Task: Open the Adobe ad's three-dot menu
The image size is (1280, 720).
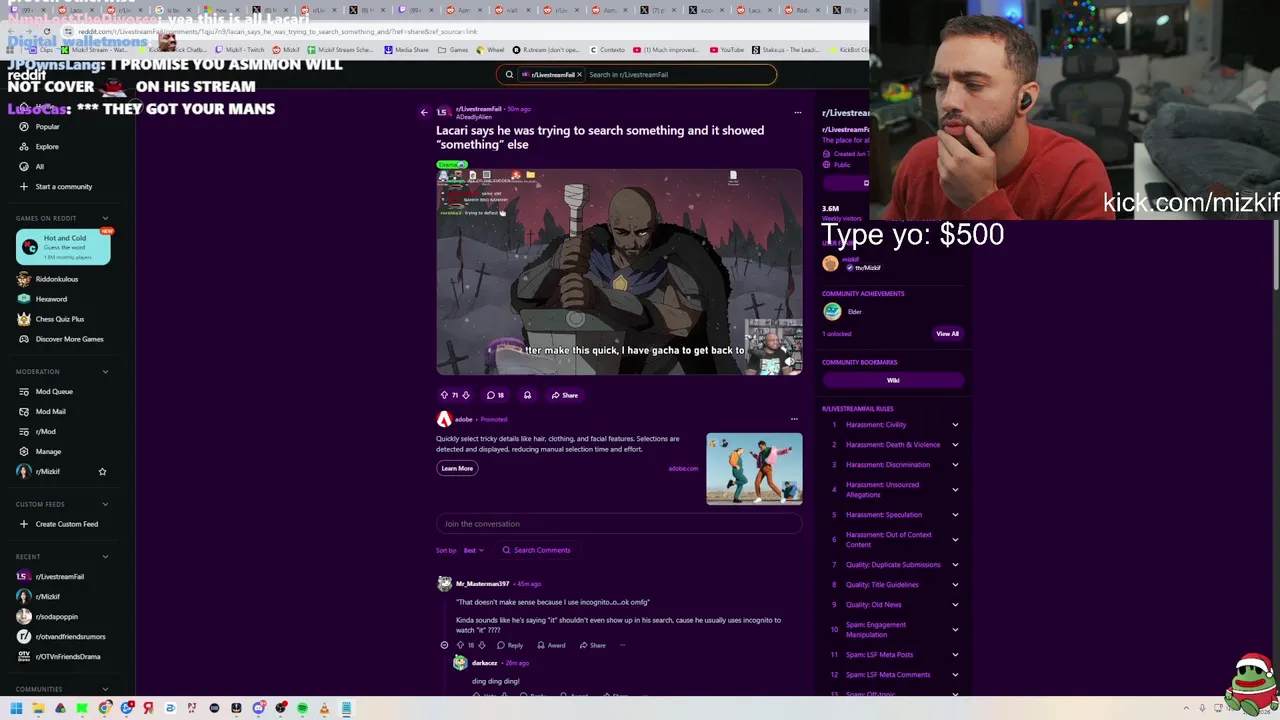Action: pos(794,419)
